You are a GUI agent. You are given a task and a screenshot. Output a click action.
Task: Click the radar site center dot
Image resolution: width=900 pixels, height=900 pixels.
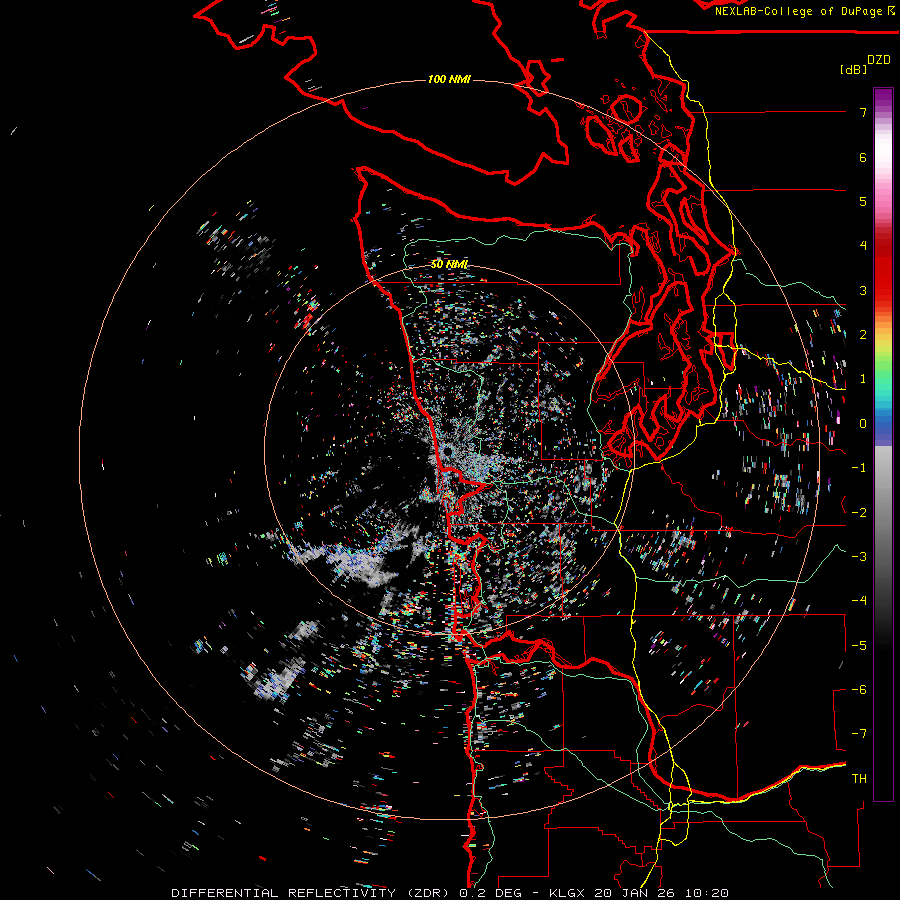(x=449, y=453)
